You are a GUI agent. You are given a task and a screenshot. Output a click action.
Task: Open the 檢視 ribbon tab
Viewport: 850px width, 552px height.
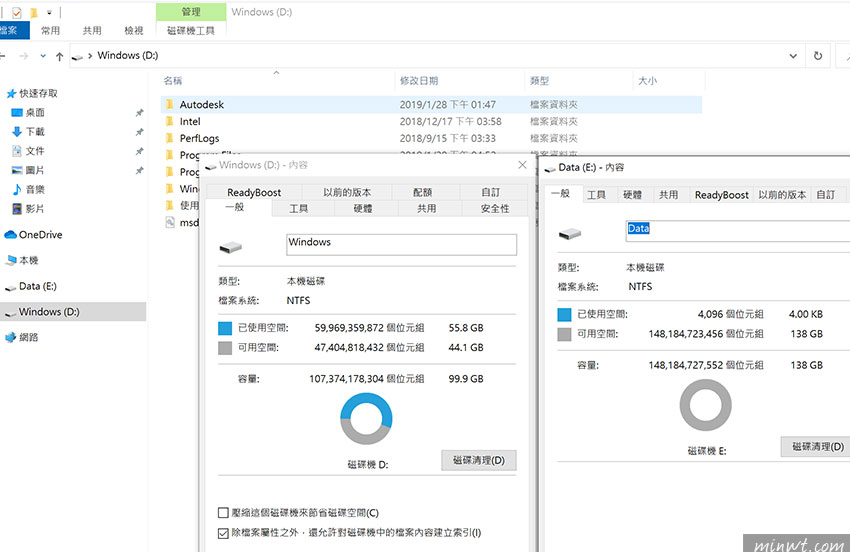click(x=134, y=30)
